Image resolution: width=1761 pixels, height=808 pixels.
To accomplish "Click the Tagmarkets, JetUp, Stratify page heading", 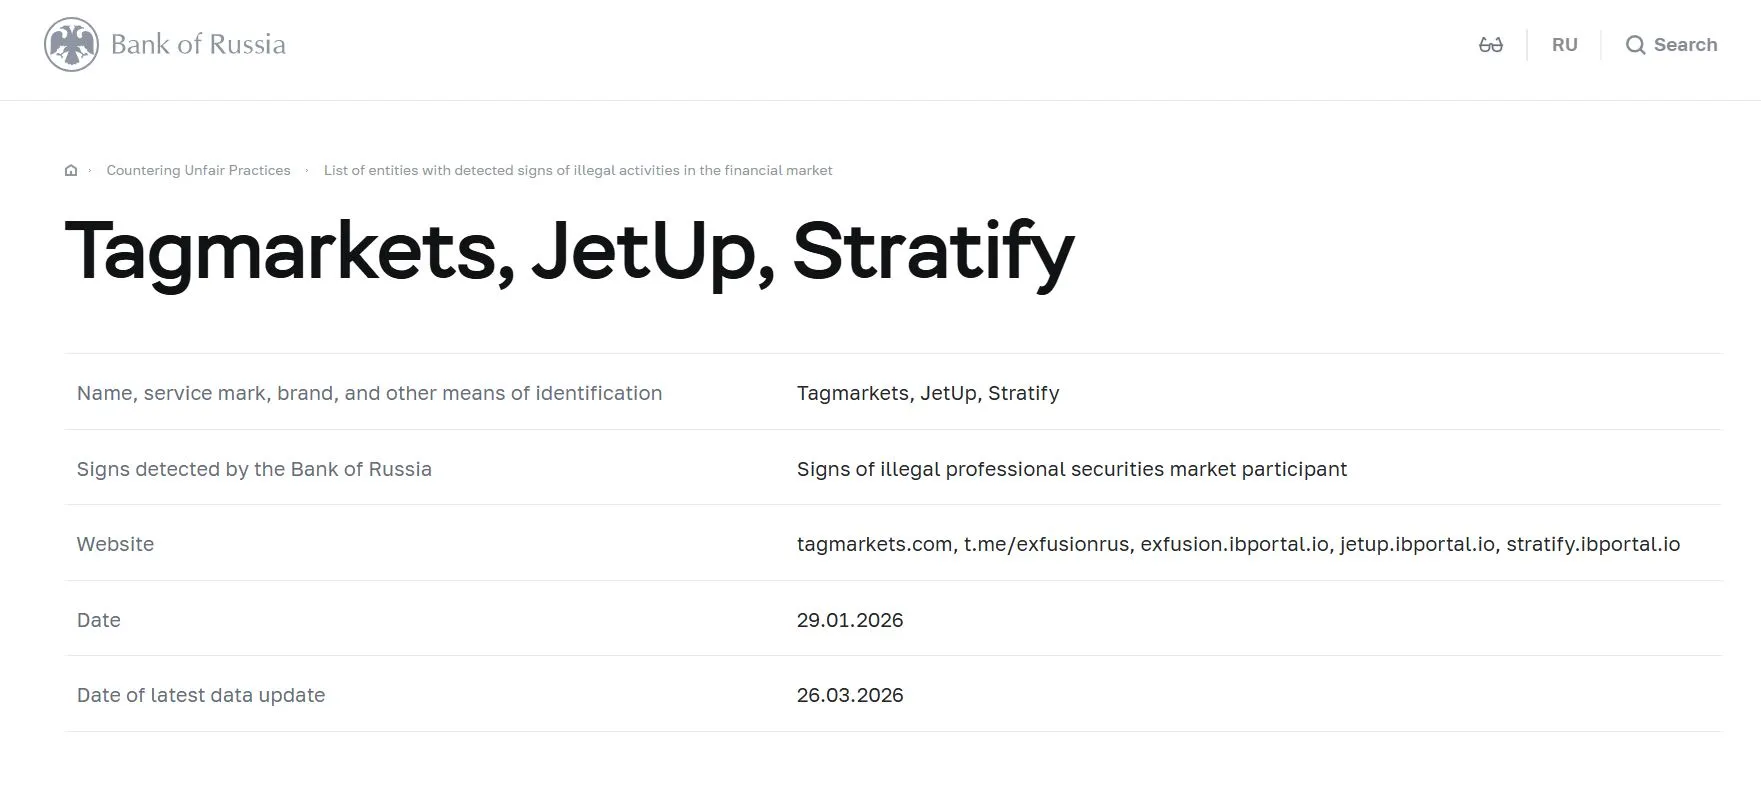I will click(x=569, y=251).
